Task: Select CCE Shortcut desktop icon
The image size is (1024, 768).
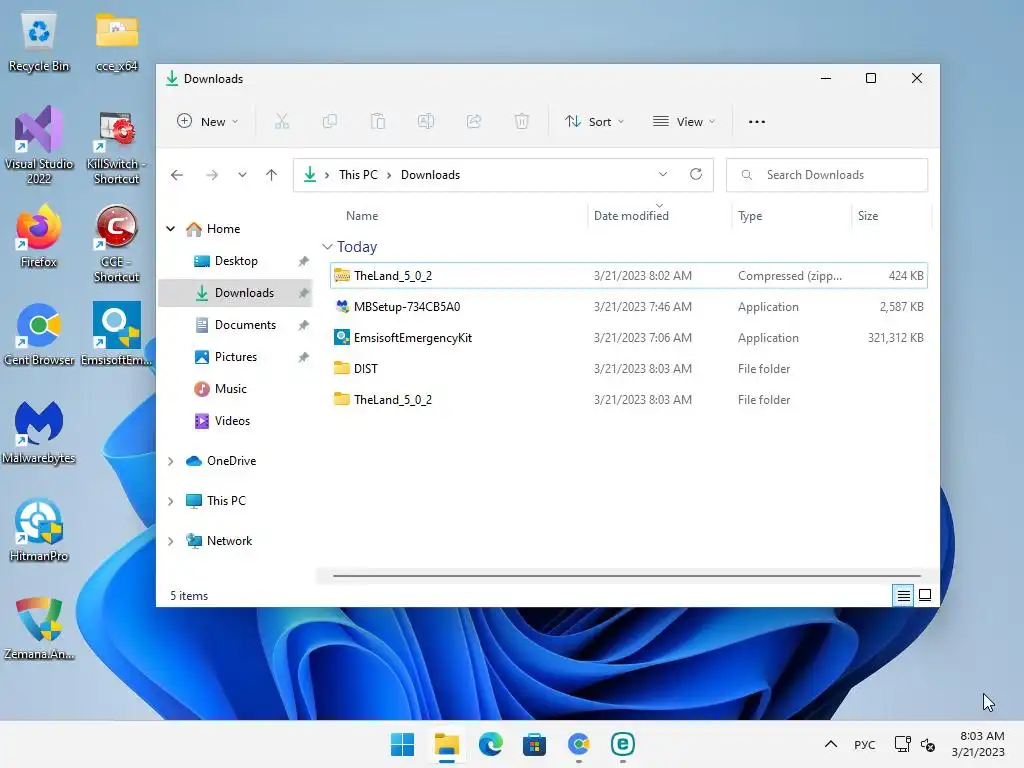Action: [x=116, y=244]
